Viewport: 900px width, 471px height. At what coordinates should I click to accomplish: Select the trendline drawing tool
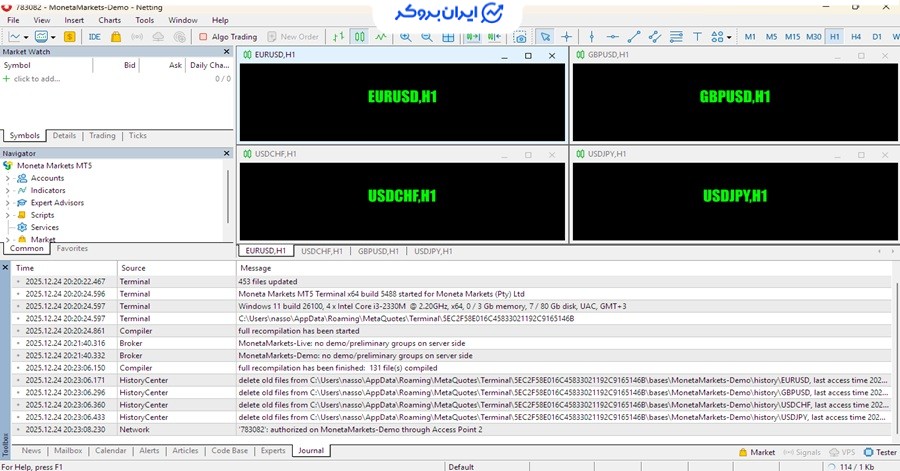click(x=633, y=37)
